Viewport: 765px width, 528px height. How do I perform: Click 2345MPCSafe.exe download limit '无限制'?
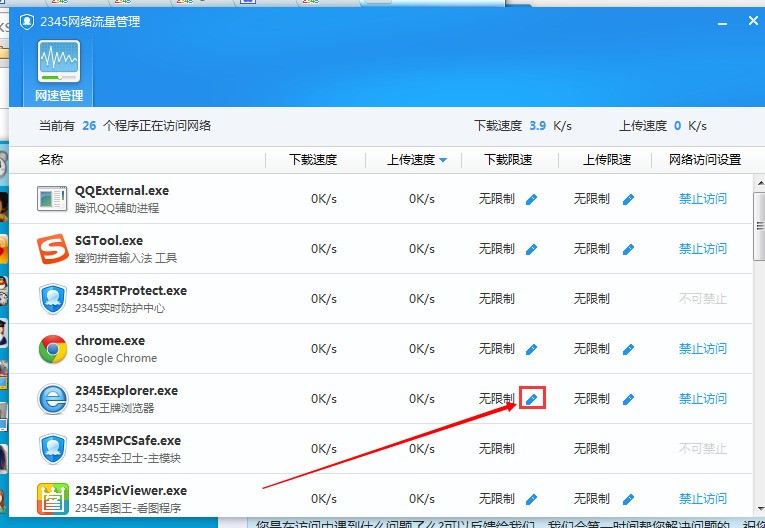click(x=497, y=448)
